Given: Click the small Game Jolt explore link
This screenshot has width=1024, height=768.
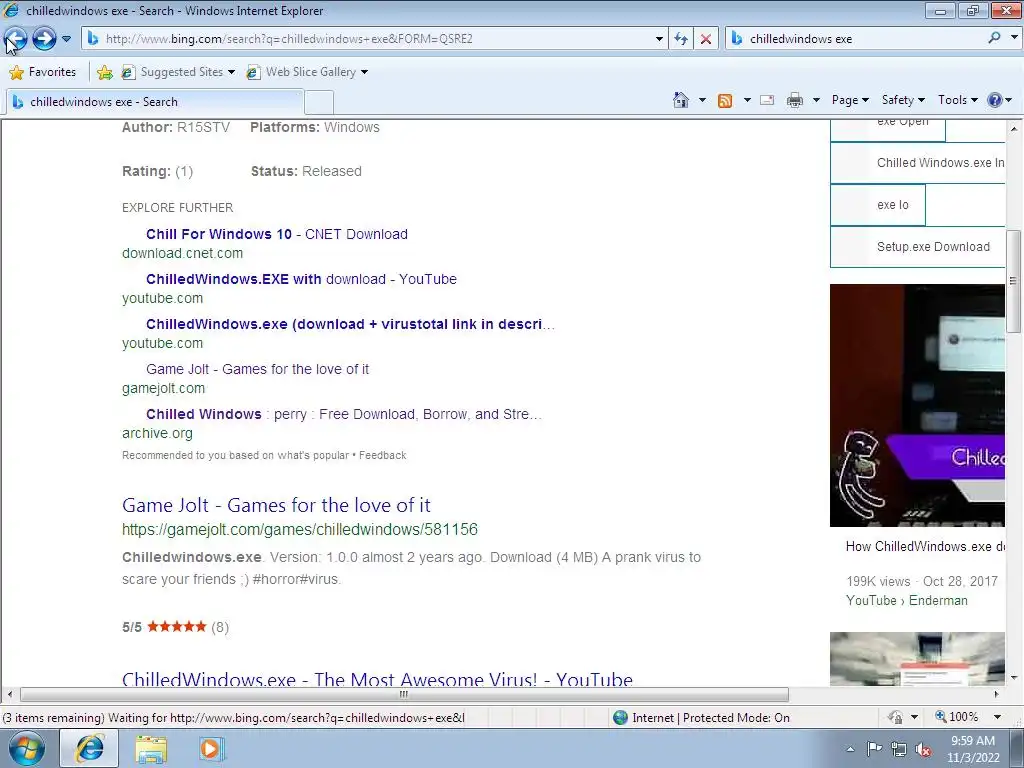Looking at the screenshot, I should pos(257,369).
